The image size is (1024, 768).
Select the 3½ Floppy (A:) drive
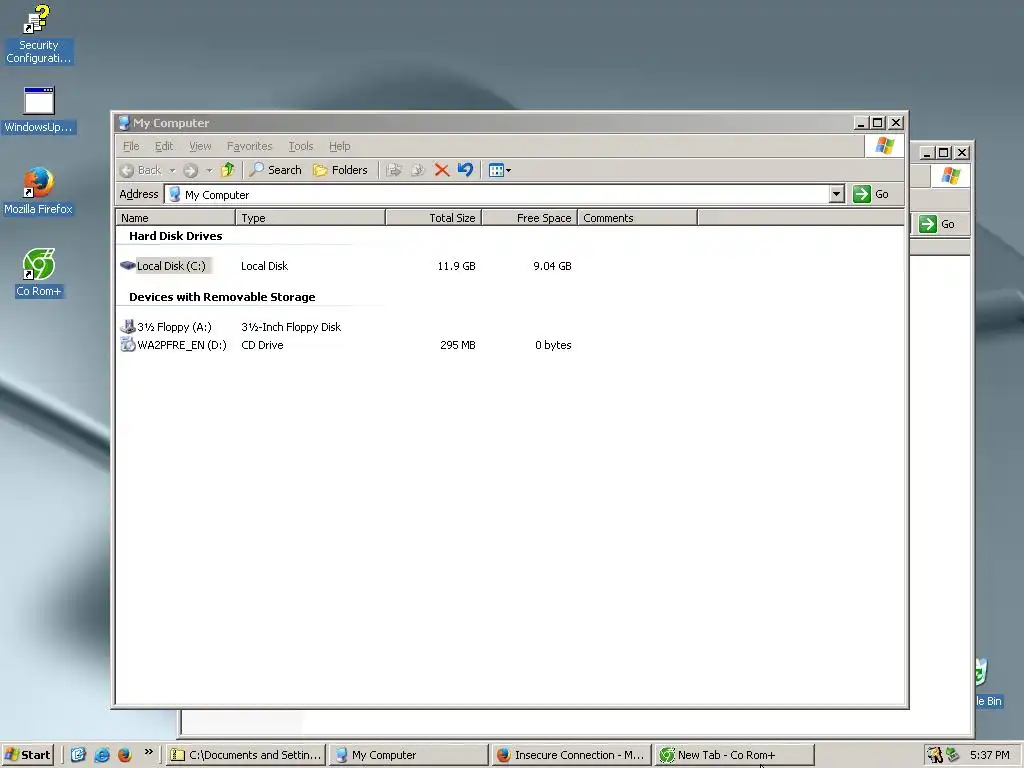[x=167, y=327]
